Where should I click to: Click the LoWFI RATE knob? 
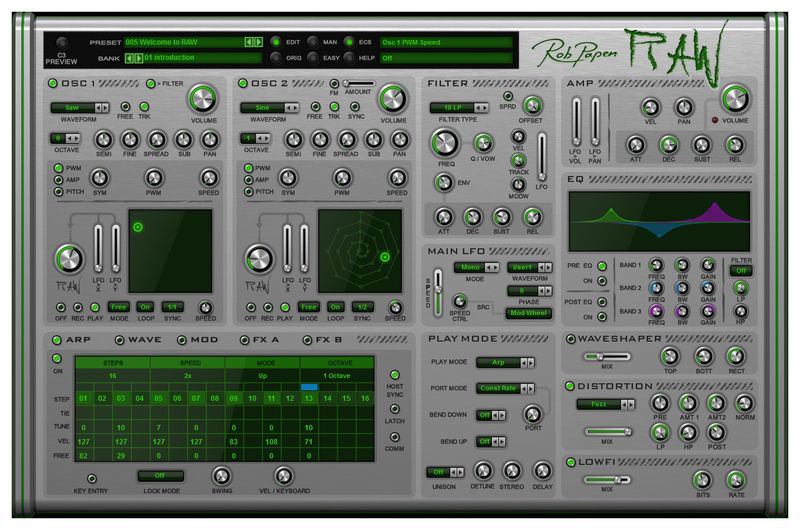tap(736, 480)
